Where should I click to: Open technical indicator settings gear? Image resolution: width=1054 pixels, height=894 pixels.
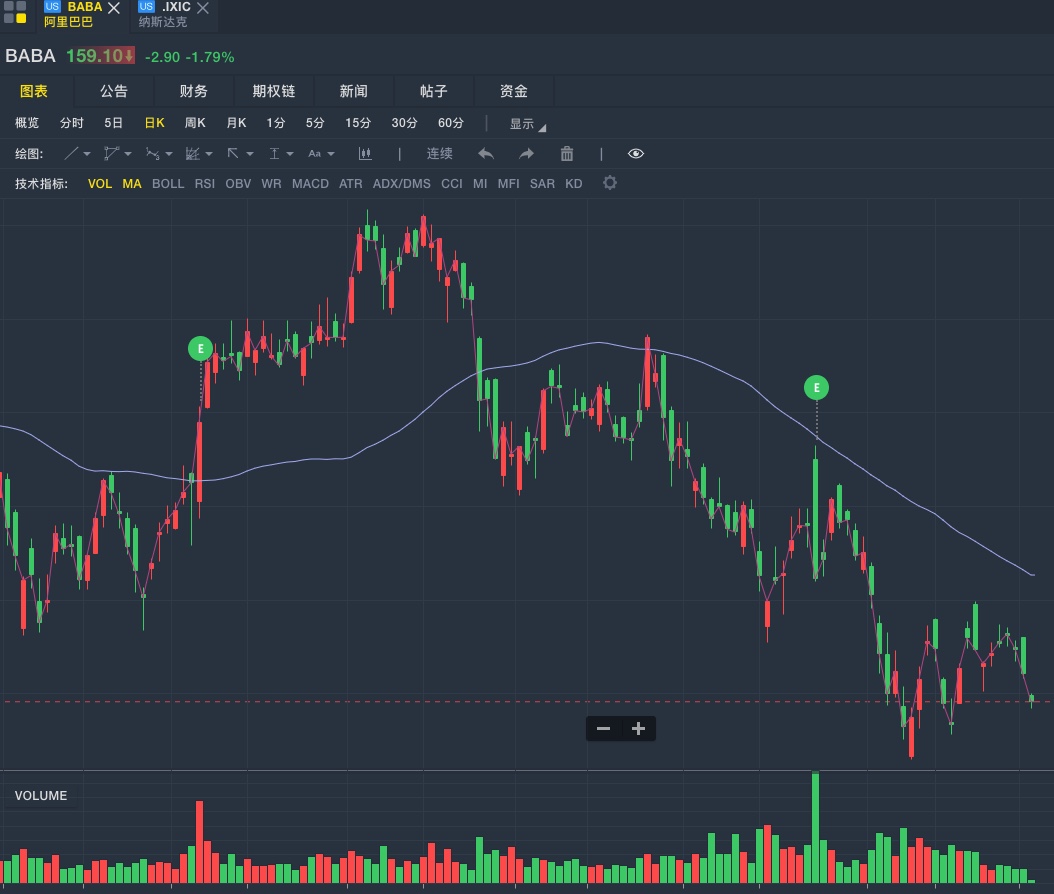610,183
